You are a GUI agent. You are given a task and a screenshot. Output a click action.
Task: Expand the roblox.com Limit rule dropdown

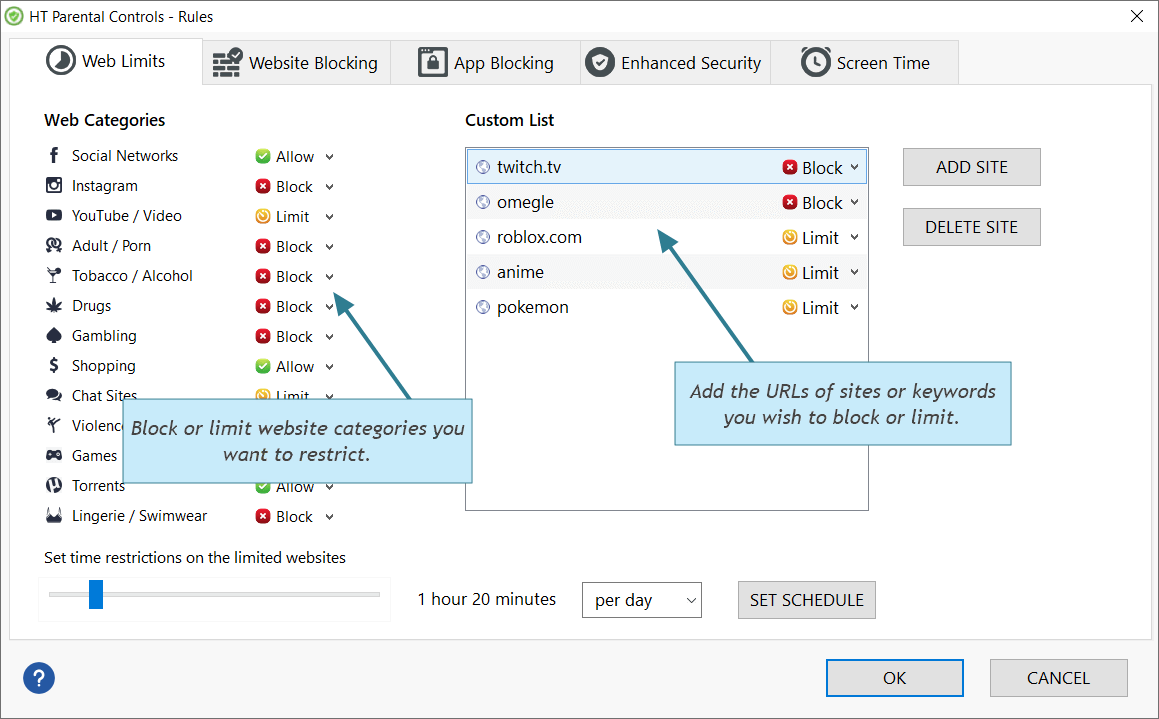(854, 238)
